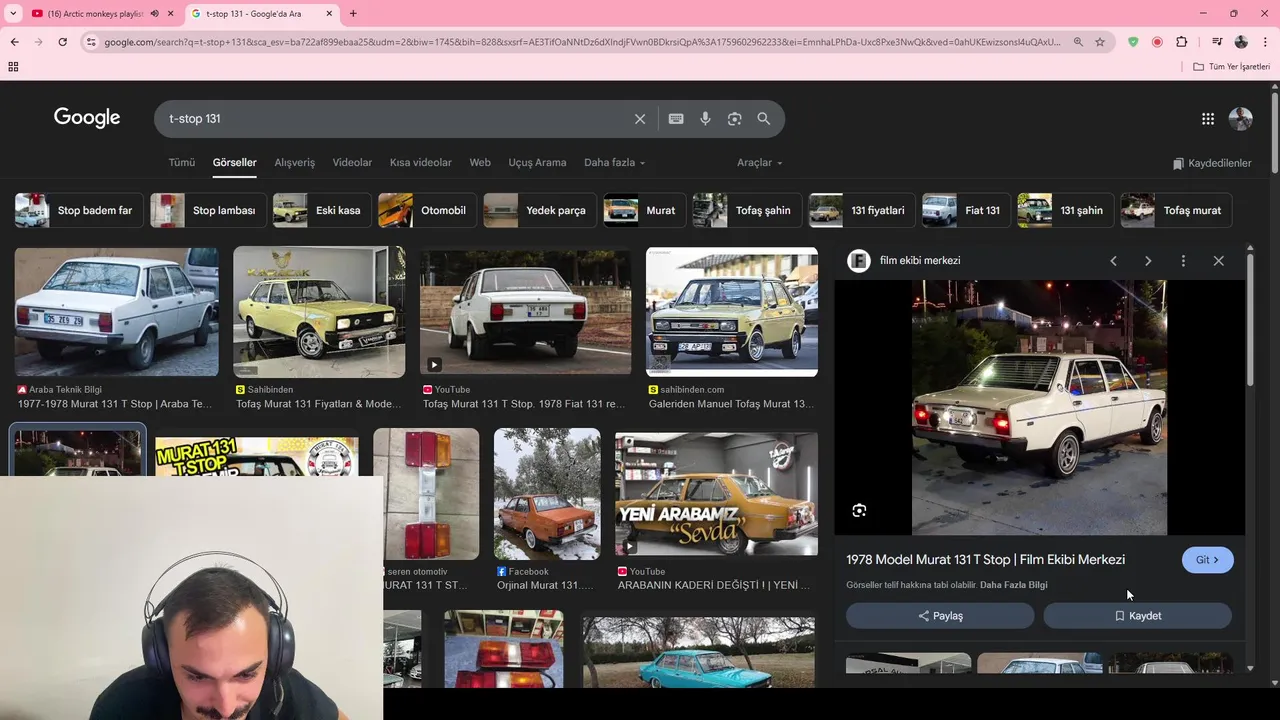Open the on-screen keyboard icon in search
The width and height of the screenshot is (1280, 720).
point(676,119)
